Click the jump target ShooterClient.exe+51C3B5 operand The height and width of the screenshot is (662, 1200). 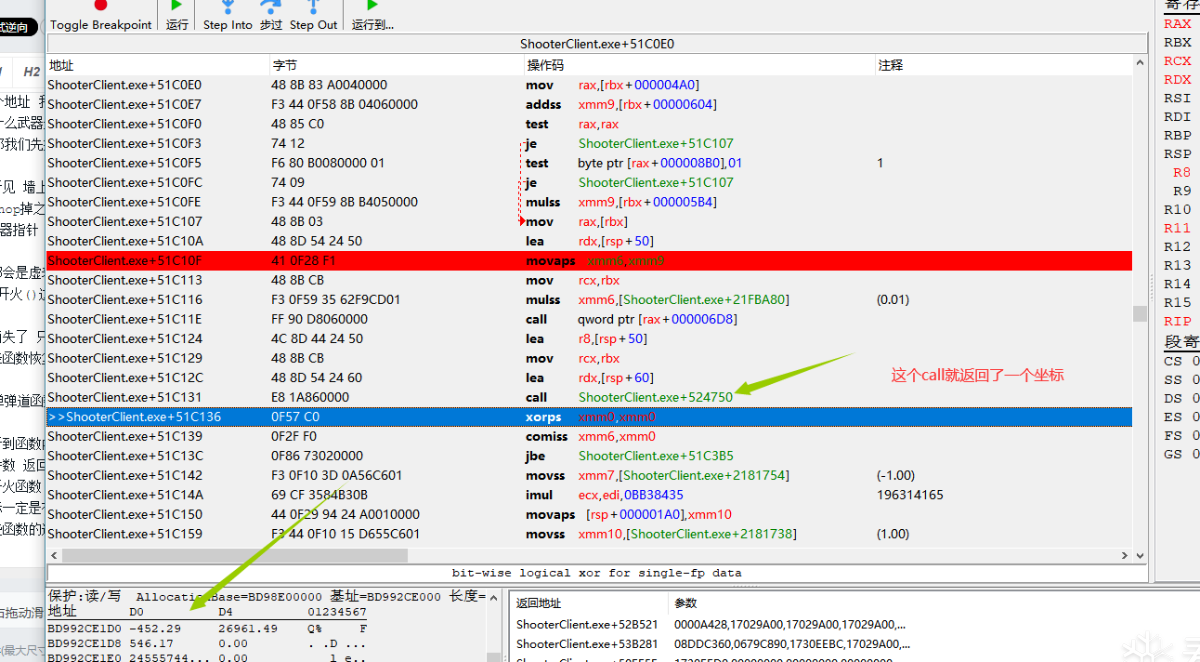click(656, 455)
